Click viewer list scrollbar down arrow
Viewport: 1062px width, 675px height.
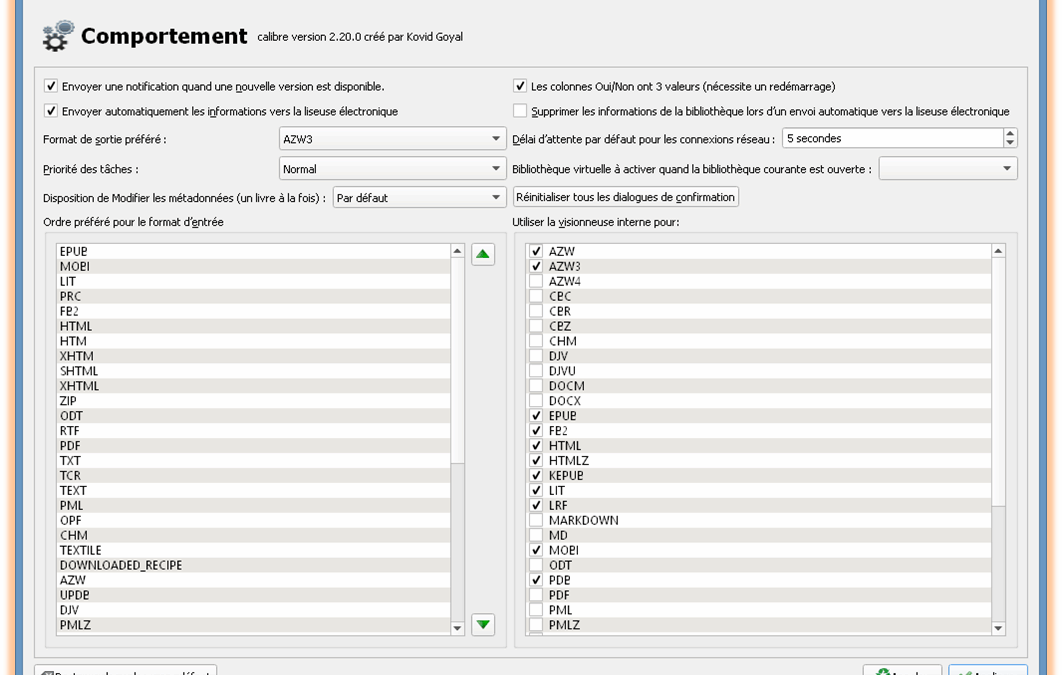coord(998,628)
